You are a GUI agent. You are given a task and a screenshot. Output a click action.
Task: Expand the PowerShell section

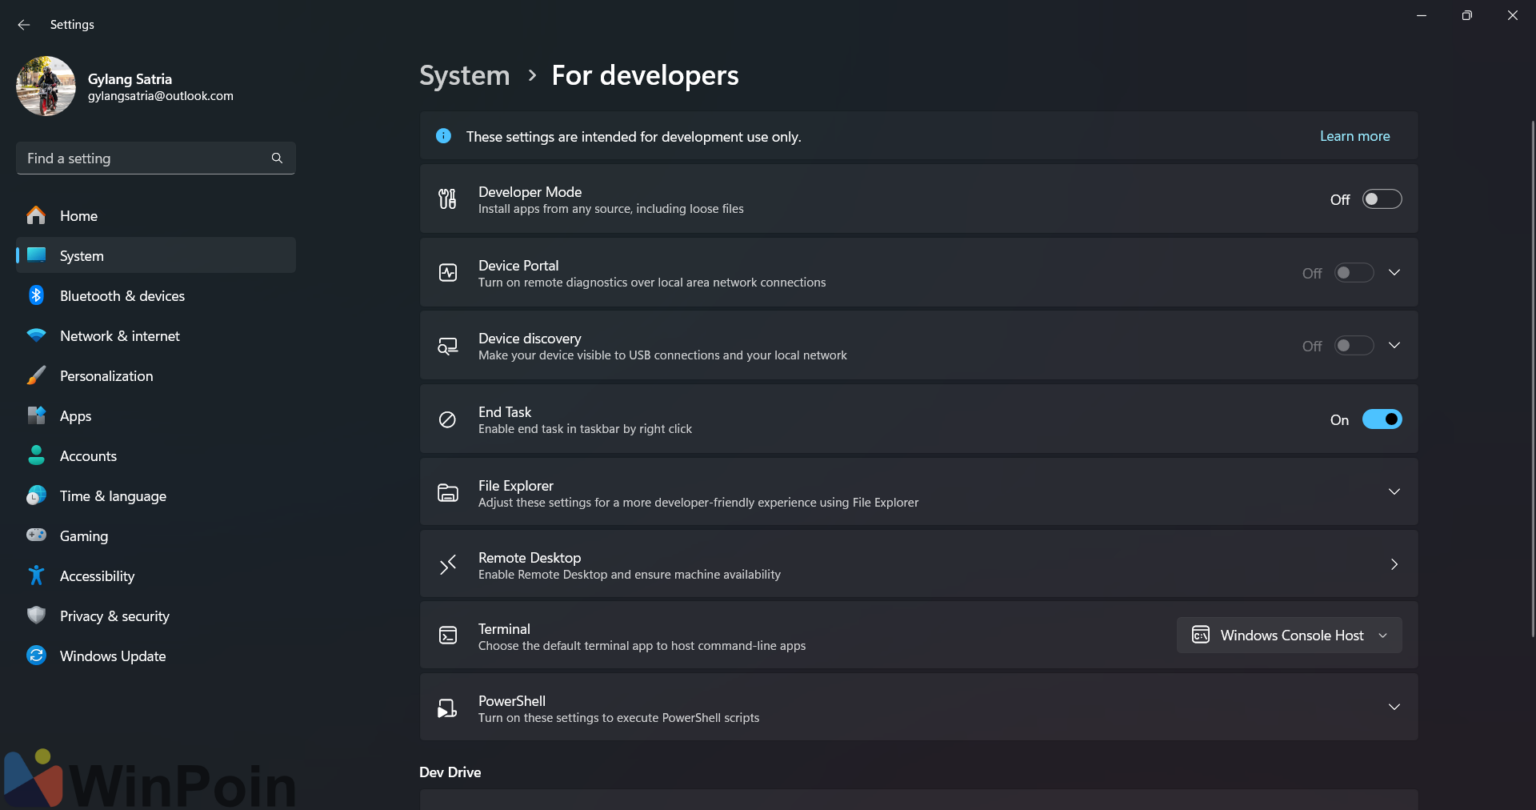pos(1394,706)
